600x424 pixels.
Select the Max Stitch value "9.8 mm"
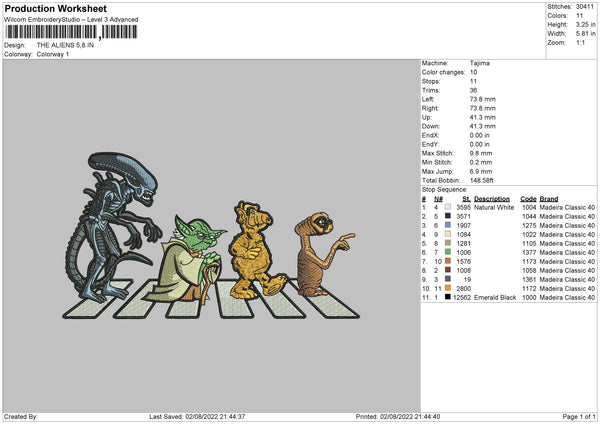coord(481,153)
